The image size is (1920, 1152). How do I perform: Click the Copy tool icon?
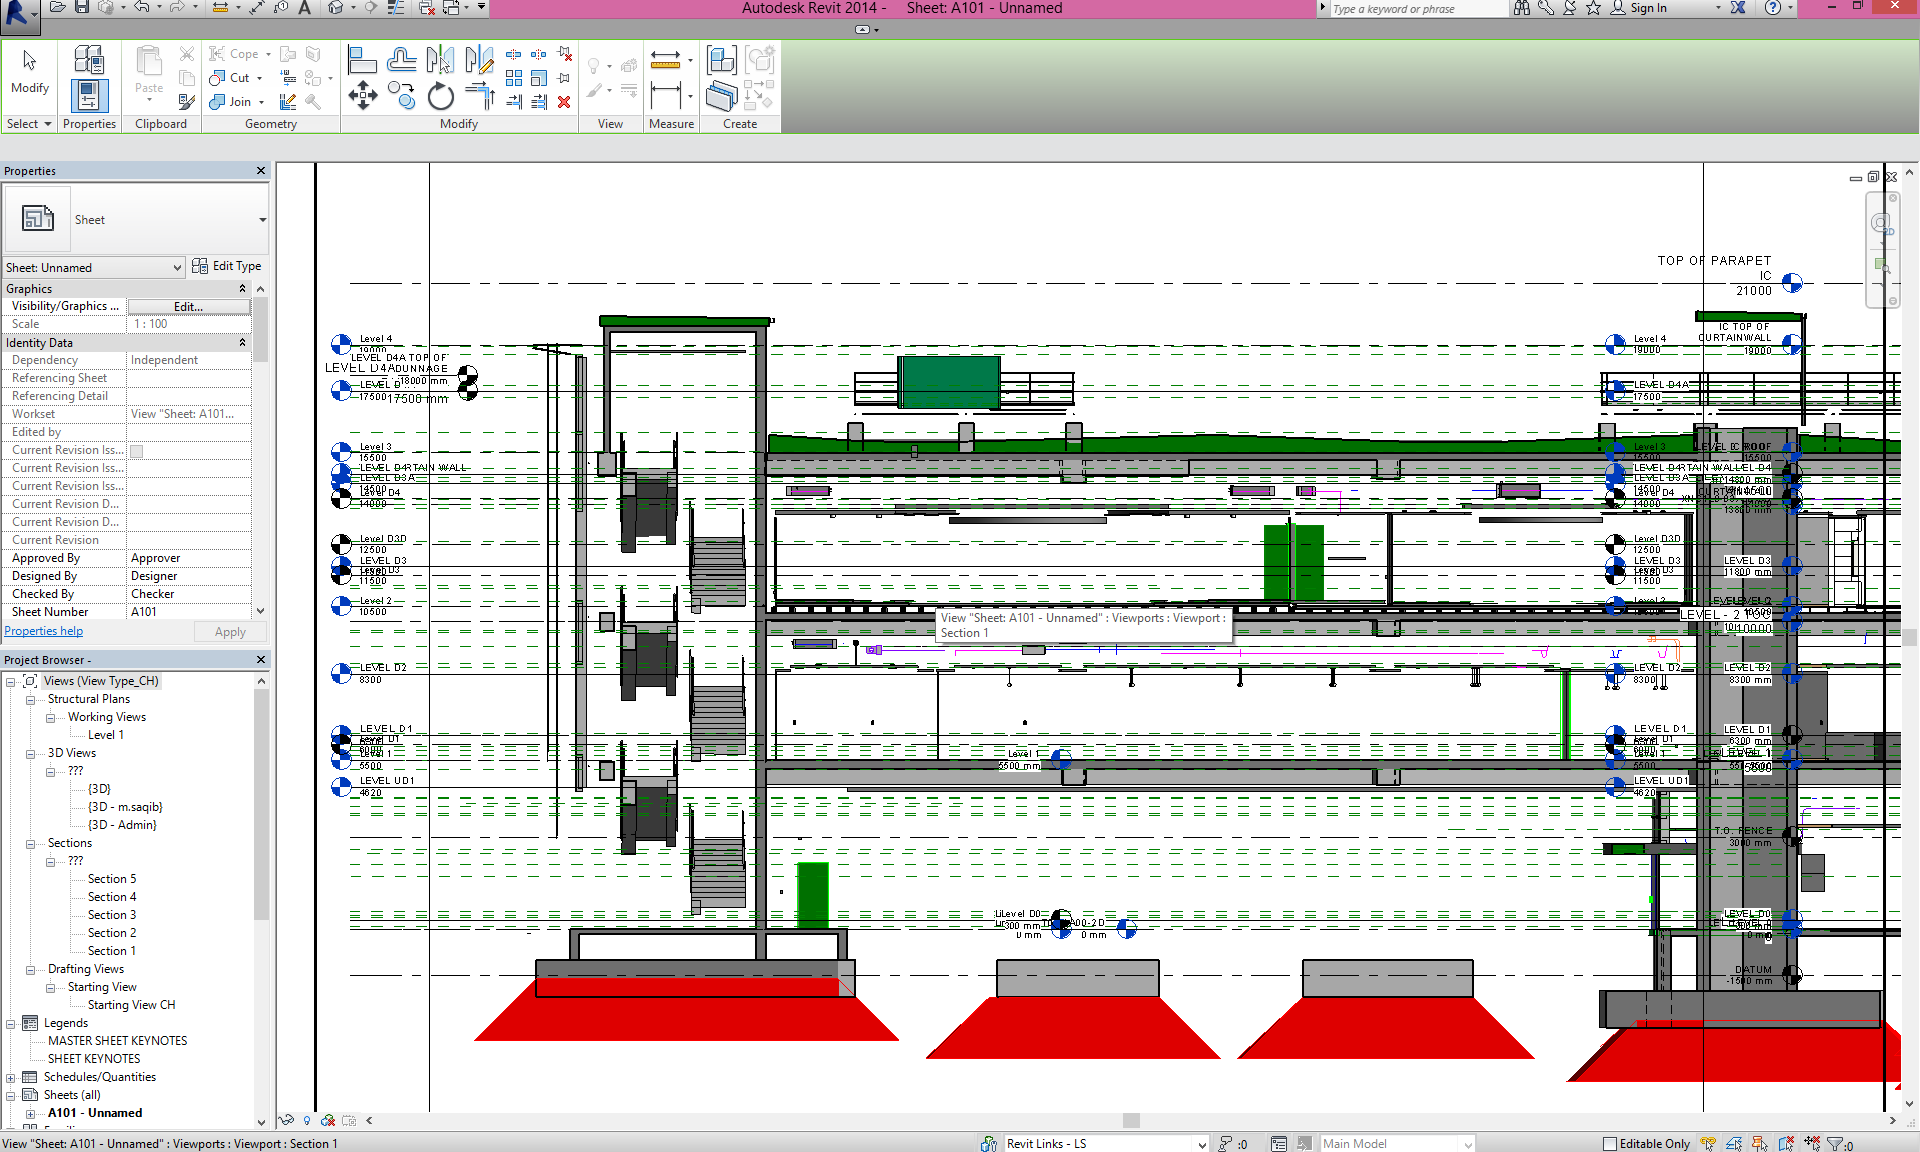[x=401, y=96]
